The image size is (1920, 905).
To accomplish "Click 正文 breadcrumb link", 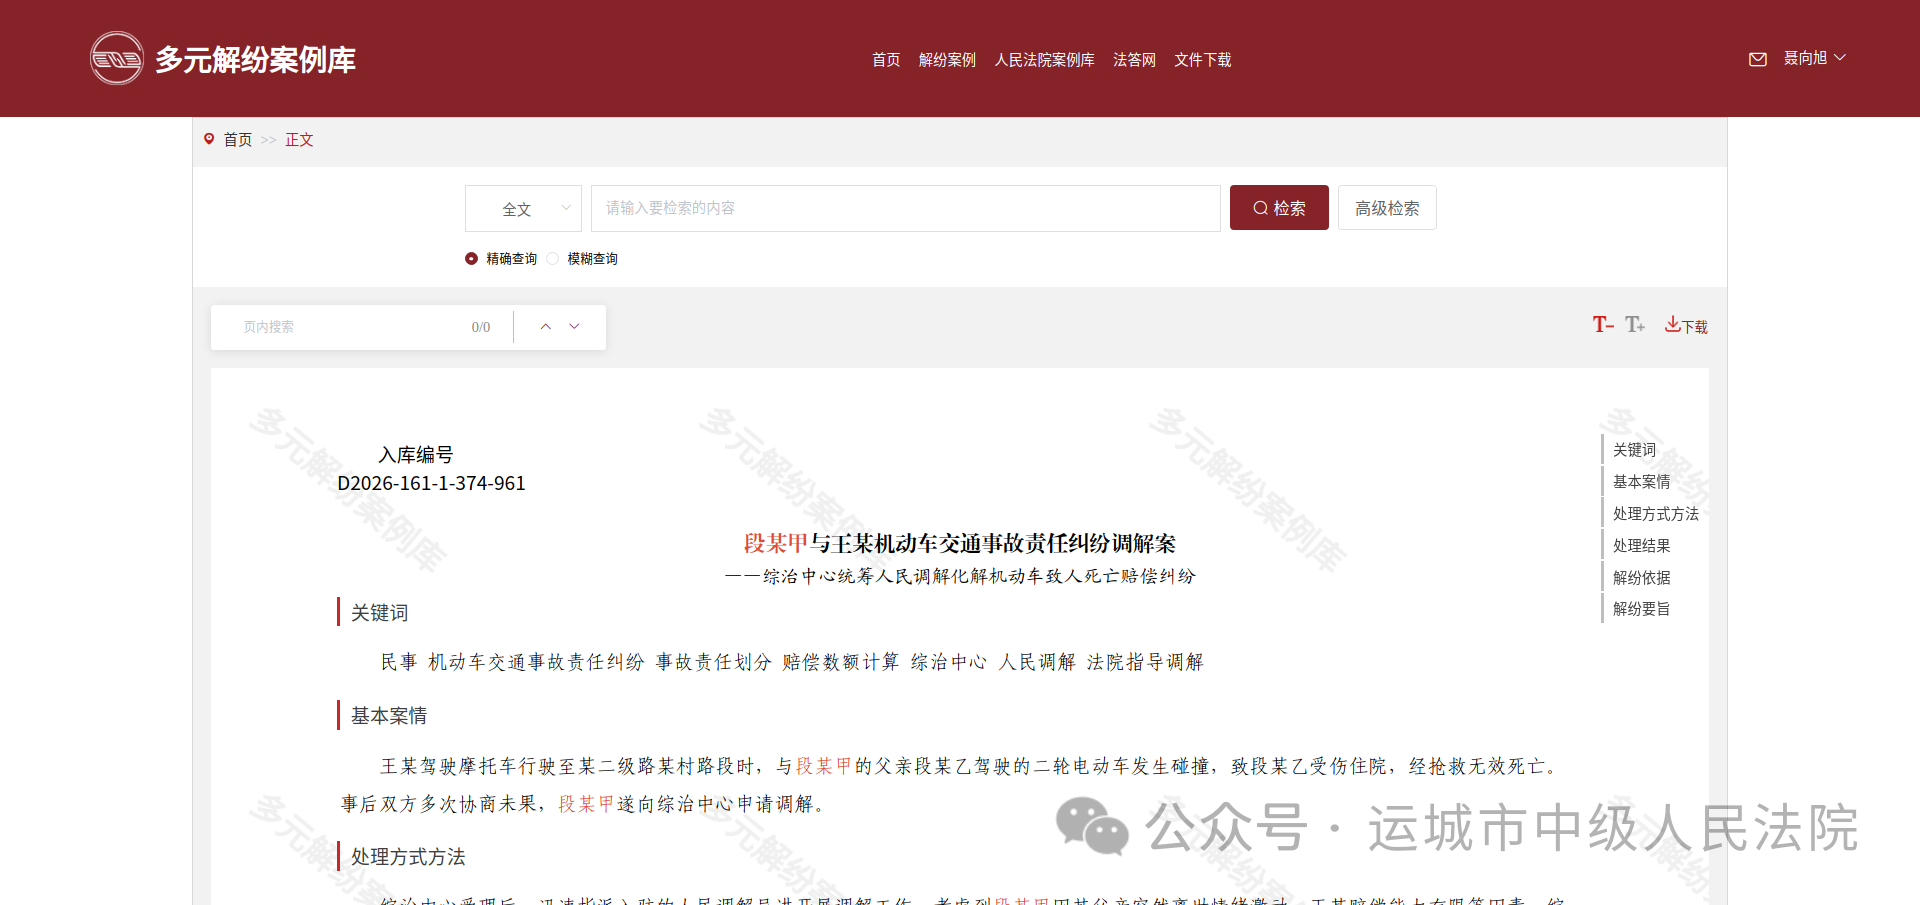I will (299, 140).
